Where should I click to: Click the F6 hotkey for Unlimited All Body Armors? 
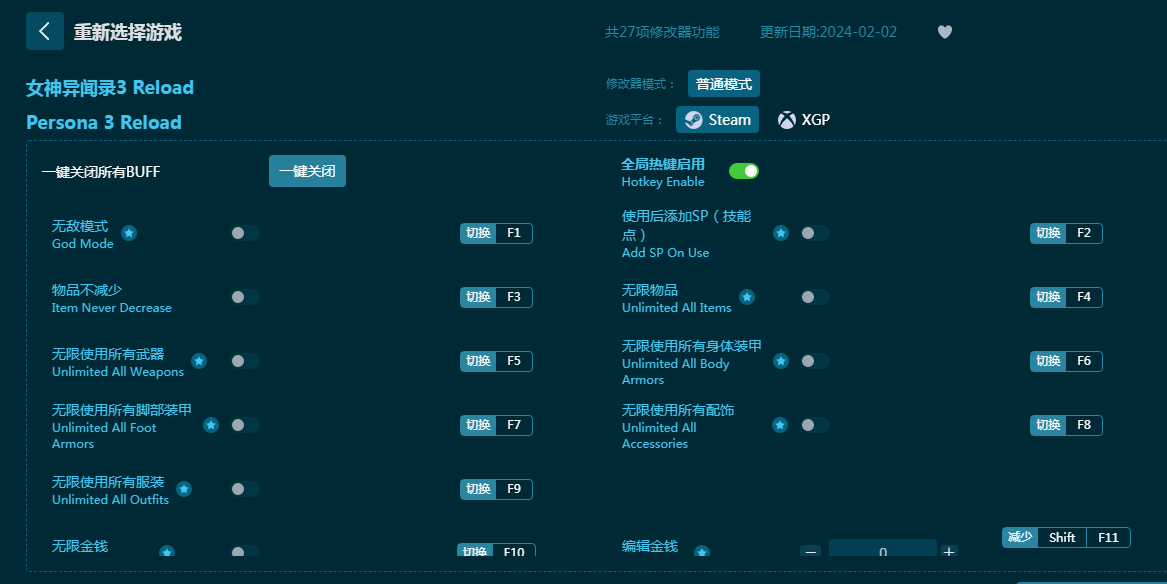pos(1067,361)
